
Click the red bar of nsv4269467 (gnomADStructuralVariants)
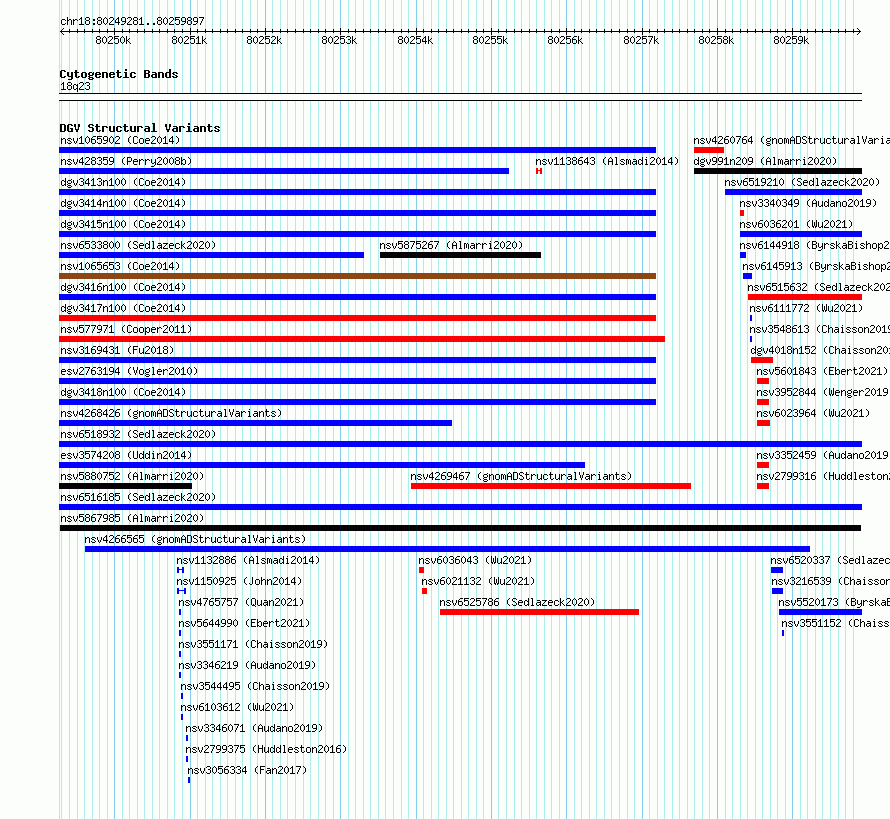(x=551, y=486)
